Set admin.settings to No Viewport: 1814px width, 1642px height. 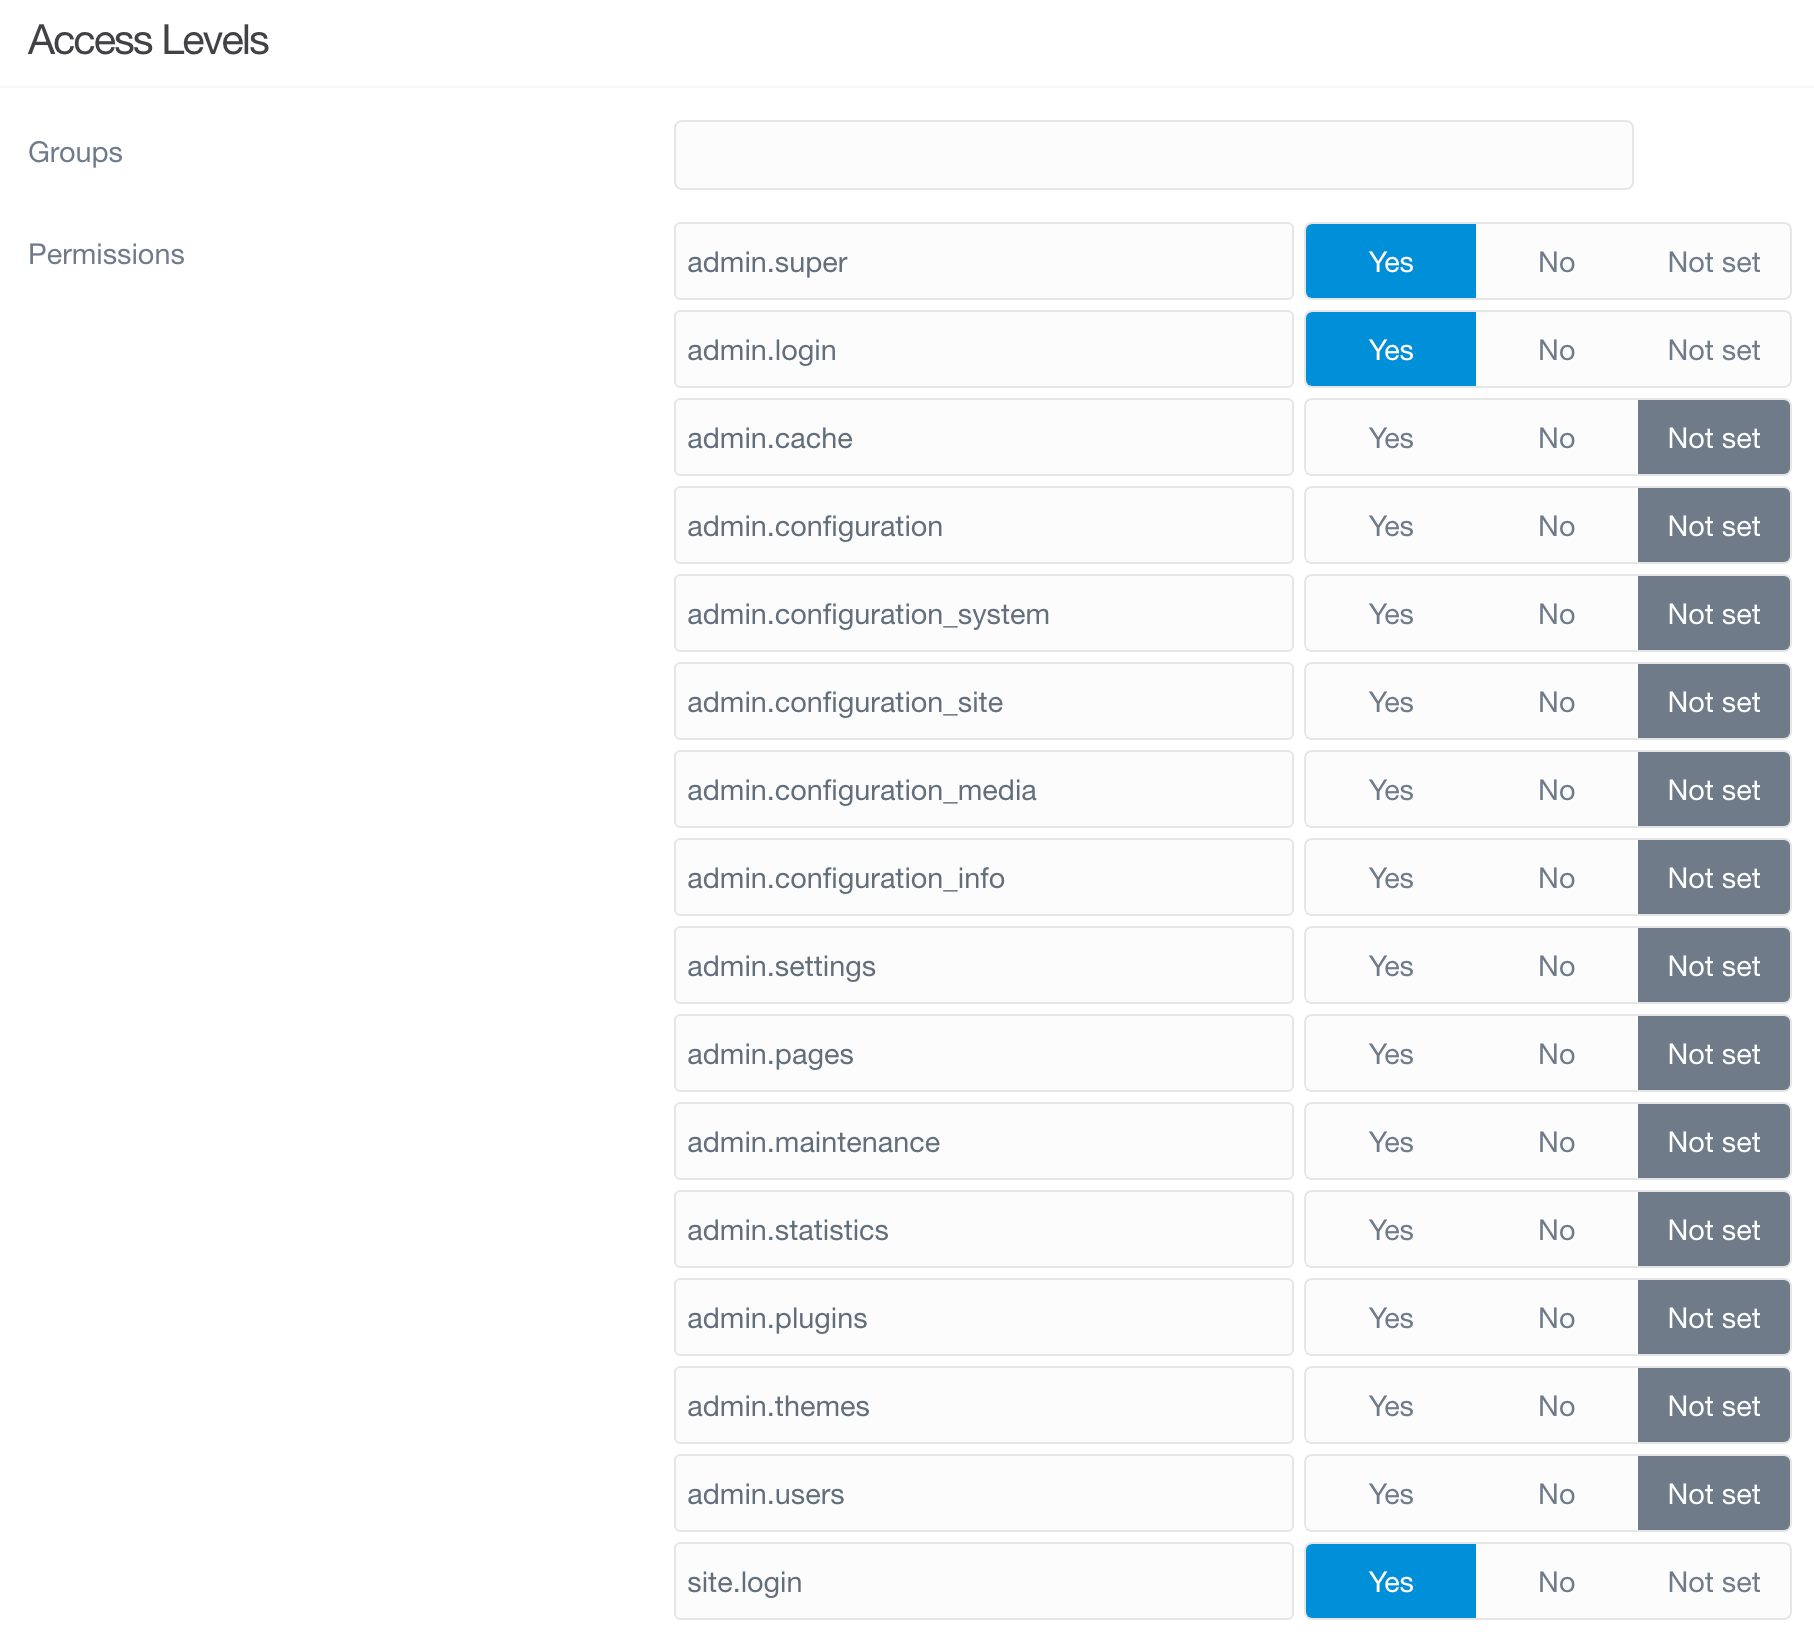pyautogui.click(x=1555, y=965)
